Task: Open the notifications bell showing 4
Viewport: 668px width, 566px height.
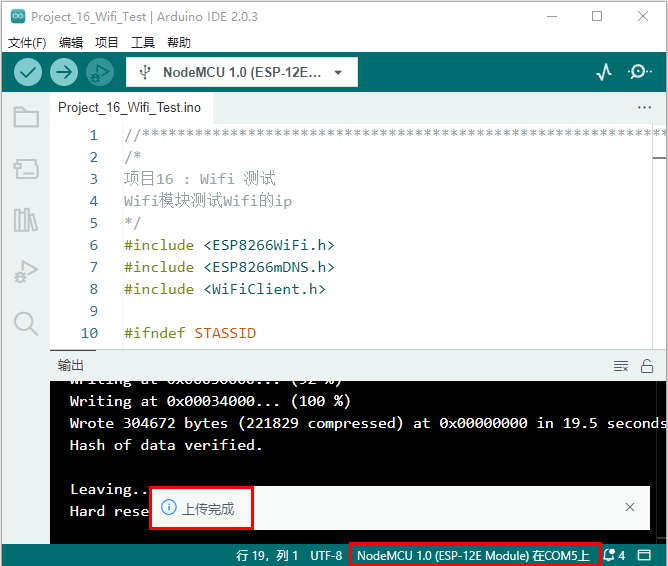Action: [x=614, y=555]
